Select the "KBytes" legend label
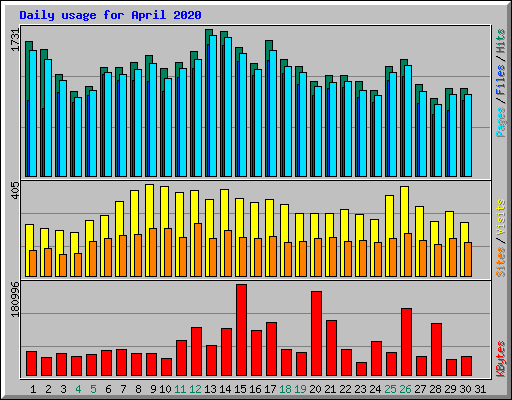This screenshot has width=512, height=400. pos(501,359)
